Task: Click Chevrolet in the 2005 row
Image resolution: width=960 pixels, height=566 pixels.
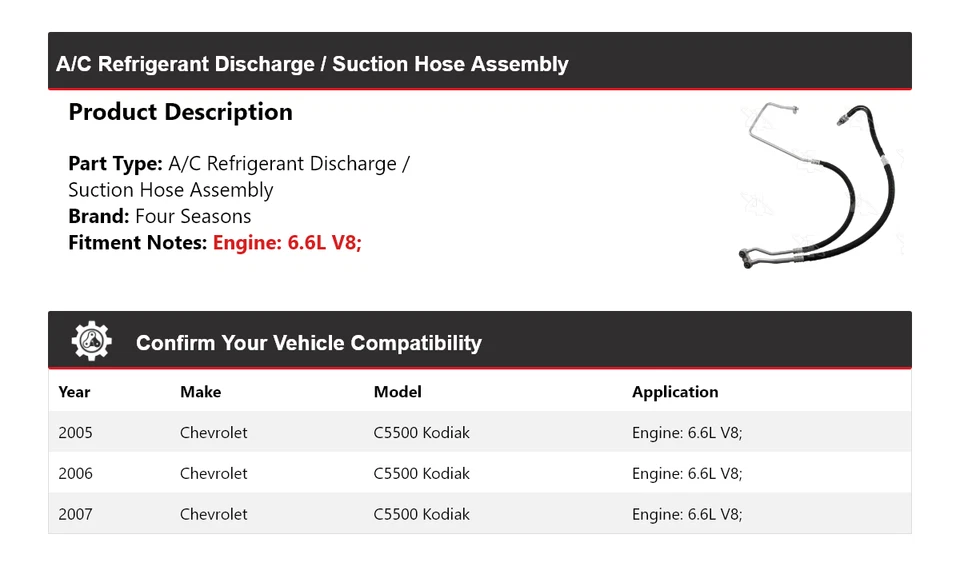Action: coord(213,433)
